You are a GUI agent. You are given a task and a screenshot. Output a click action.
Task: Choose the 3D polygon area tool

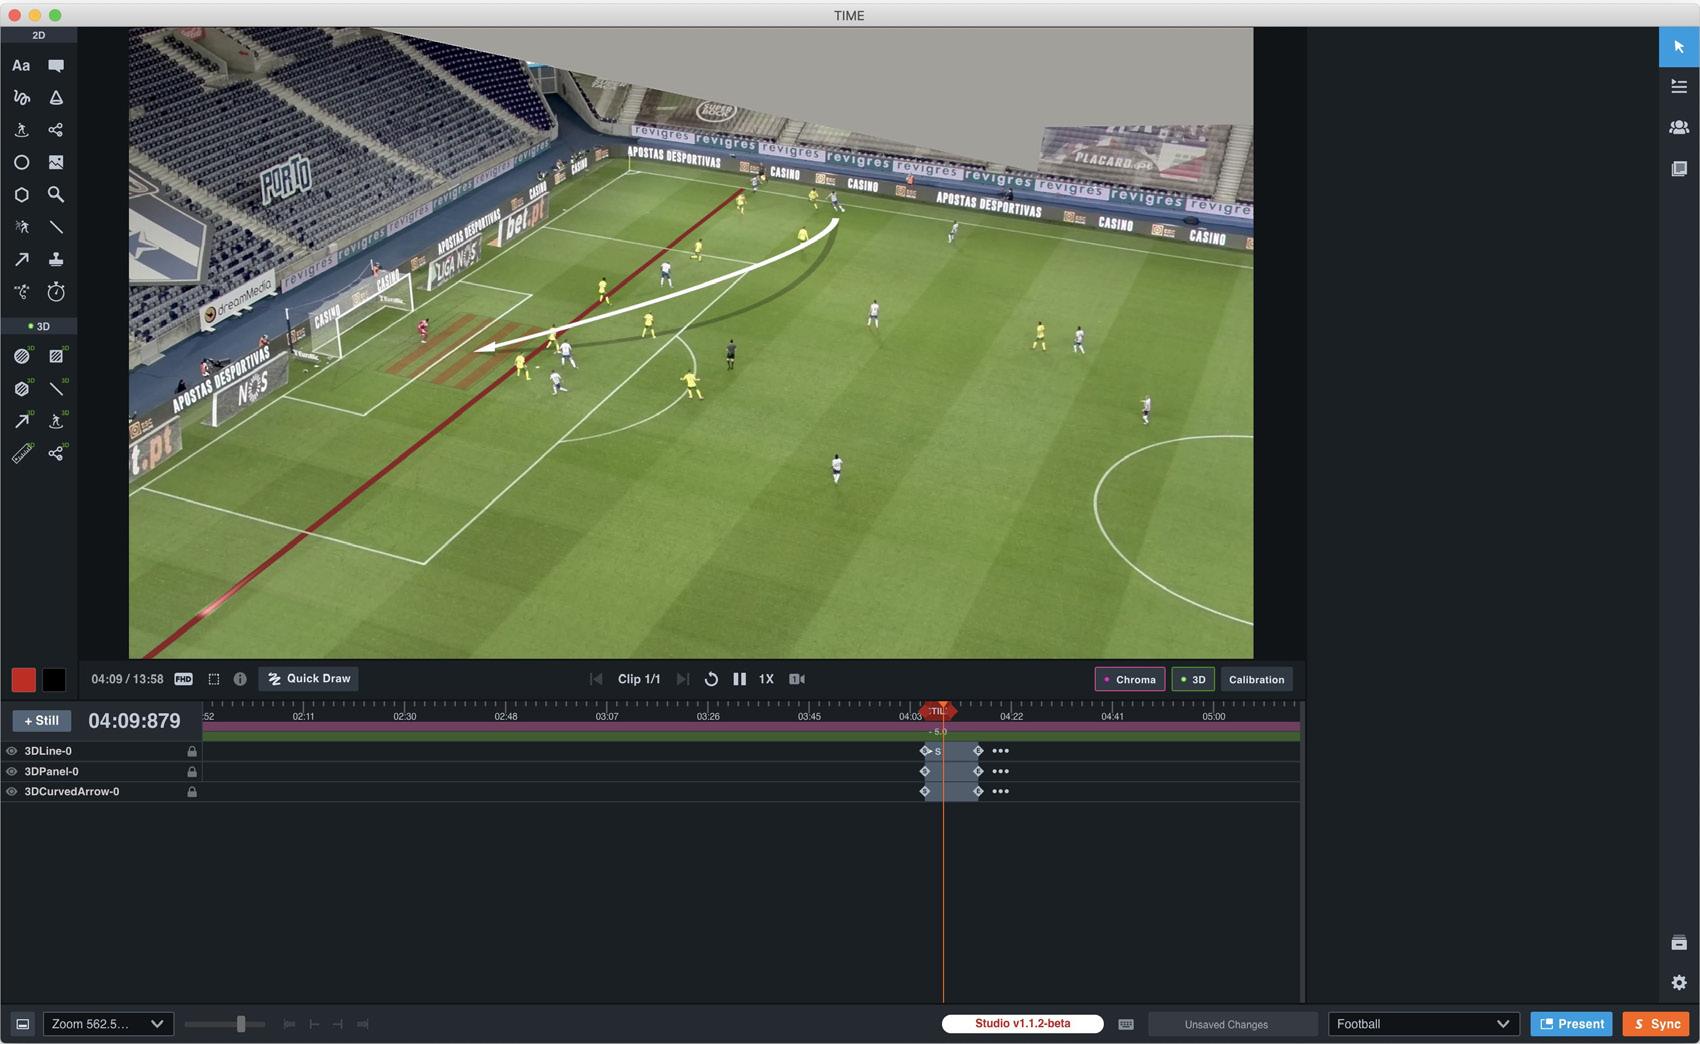tap(22, 388)
